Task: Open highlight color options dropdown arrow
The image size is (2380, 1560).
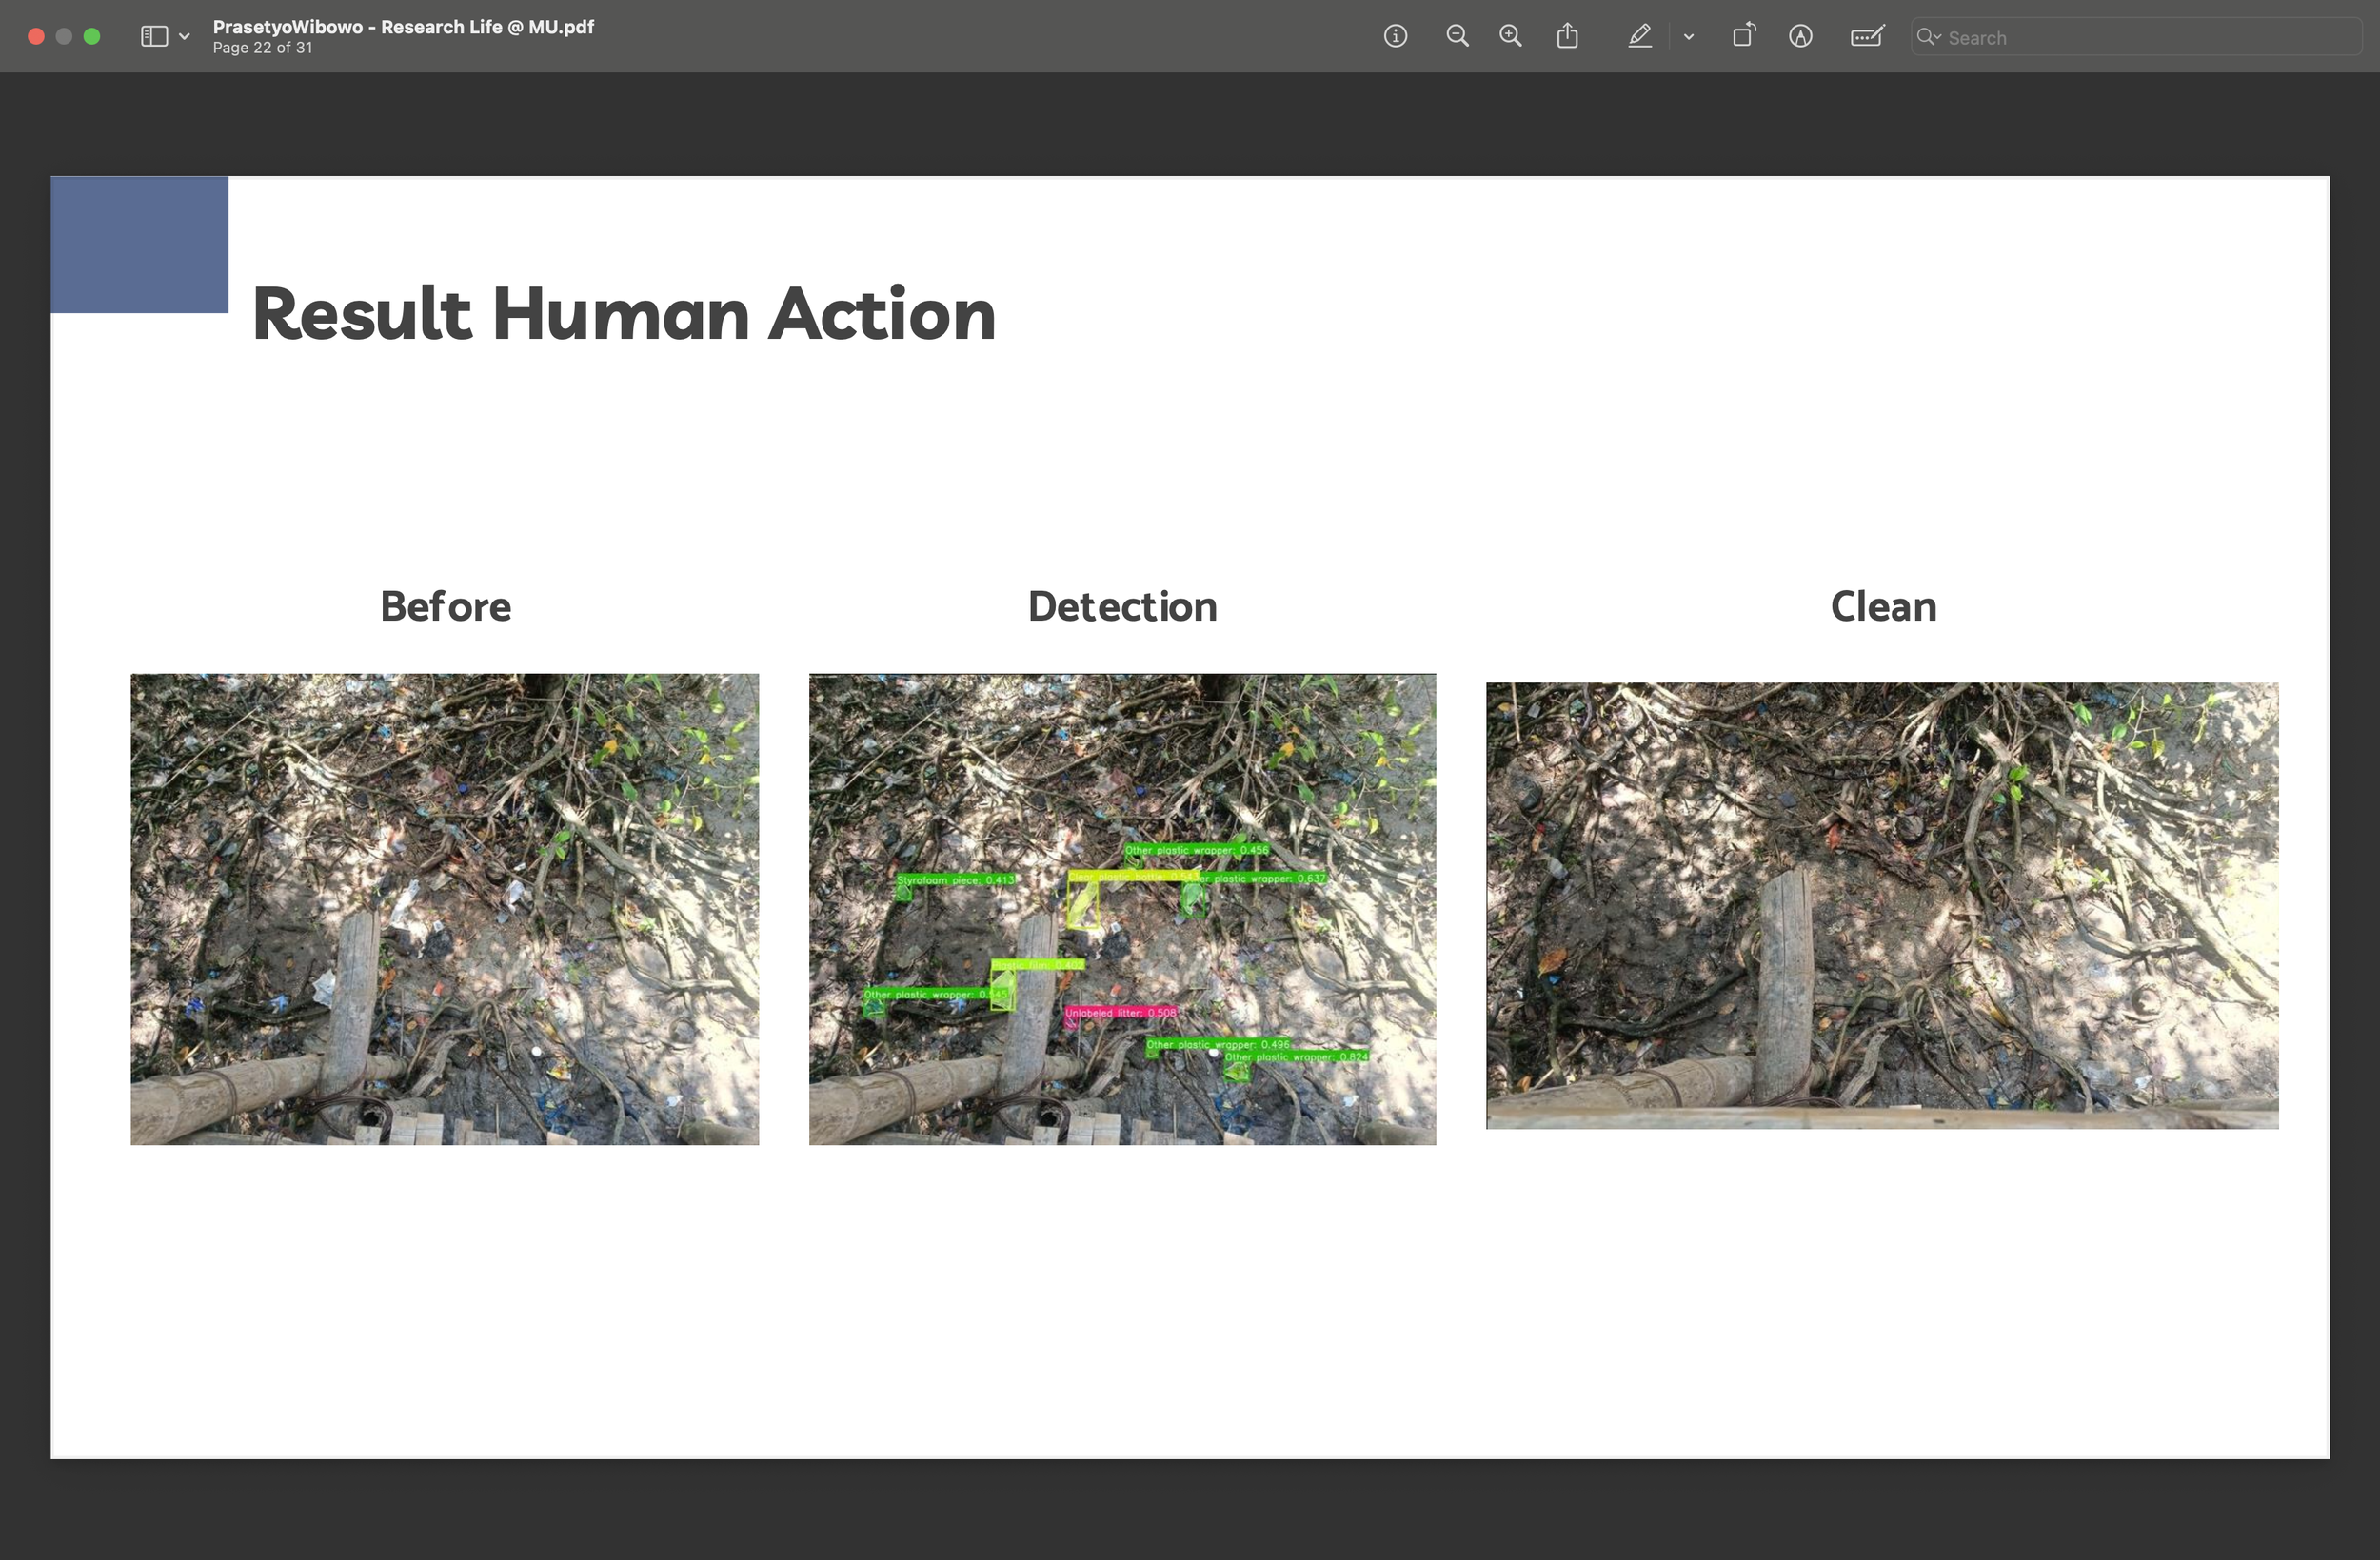Action: (x=1688, y=37)
